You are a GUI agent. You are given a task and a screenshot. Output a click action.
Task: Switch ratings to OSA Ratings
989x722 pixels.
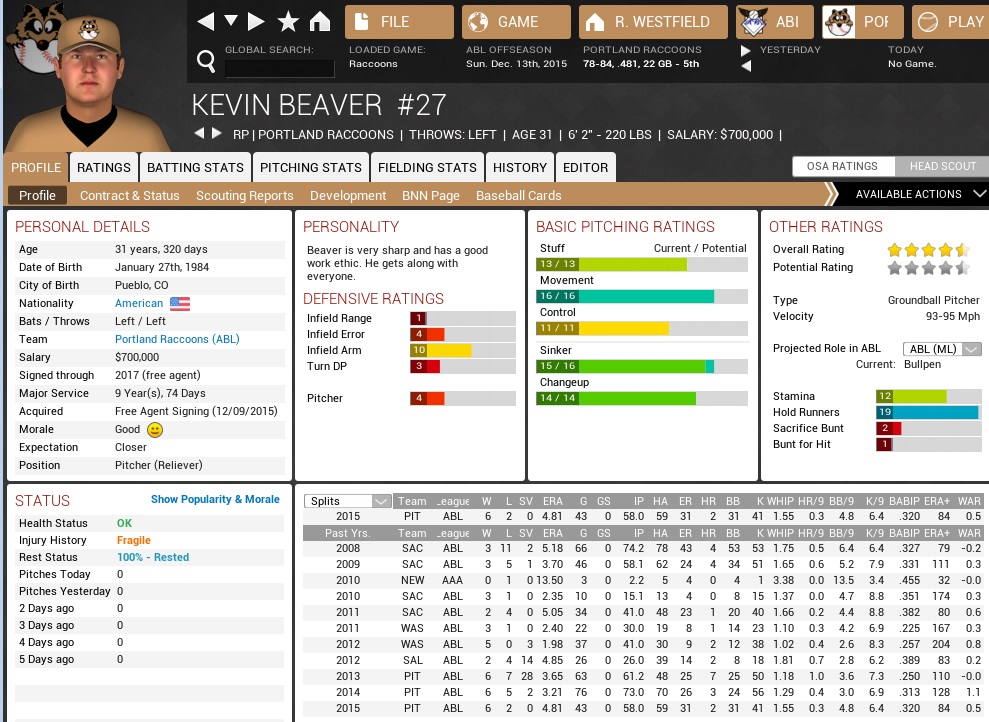click(x=841, y=166)
